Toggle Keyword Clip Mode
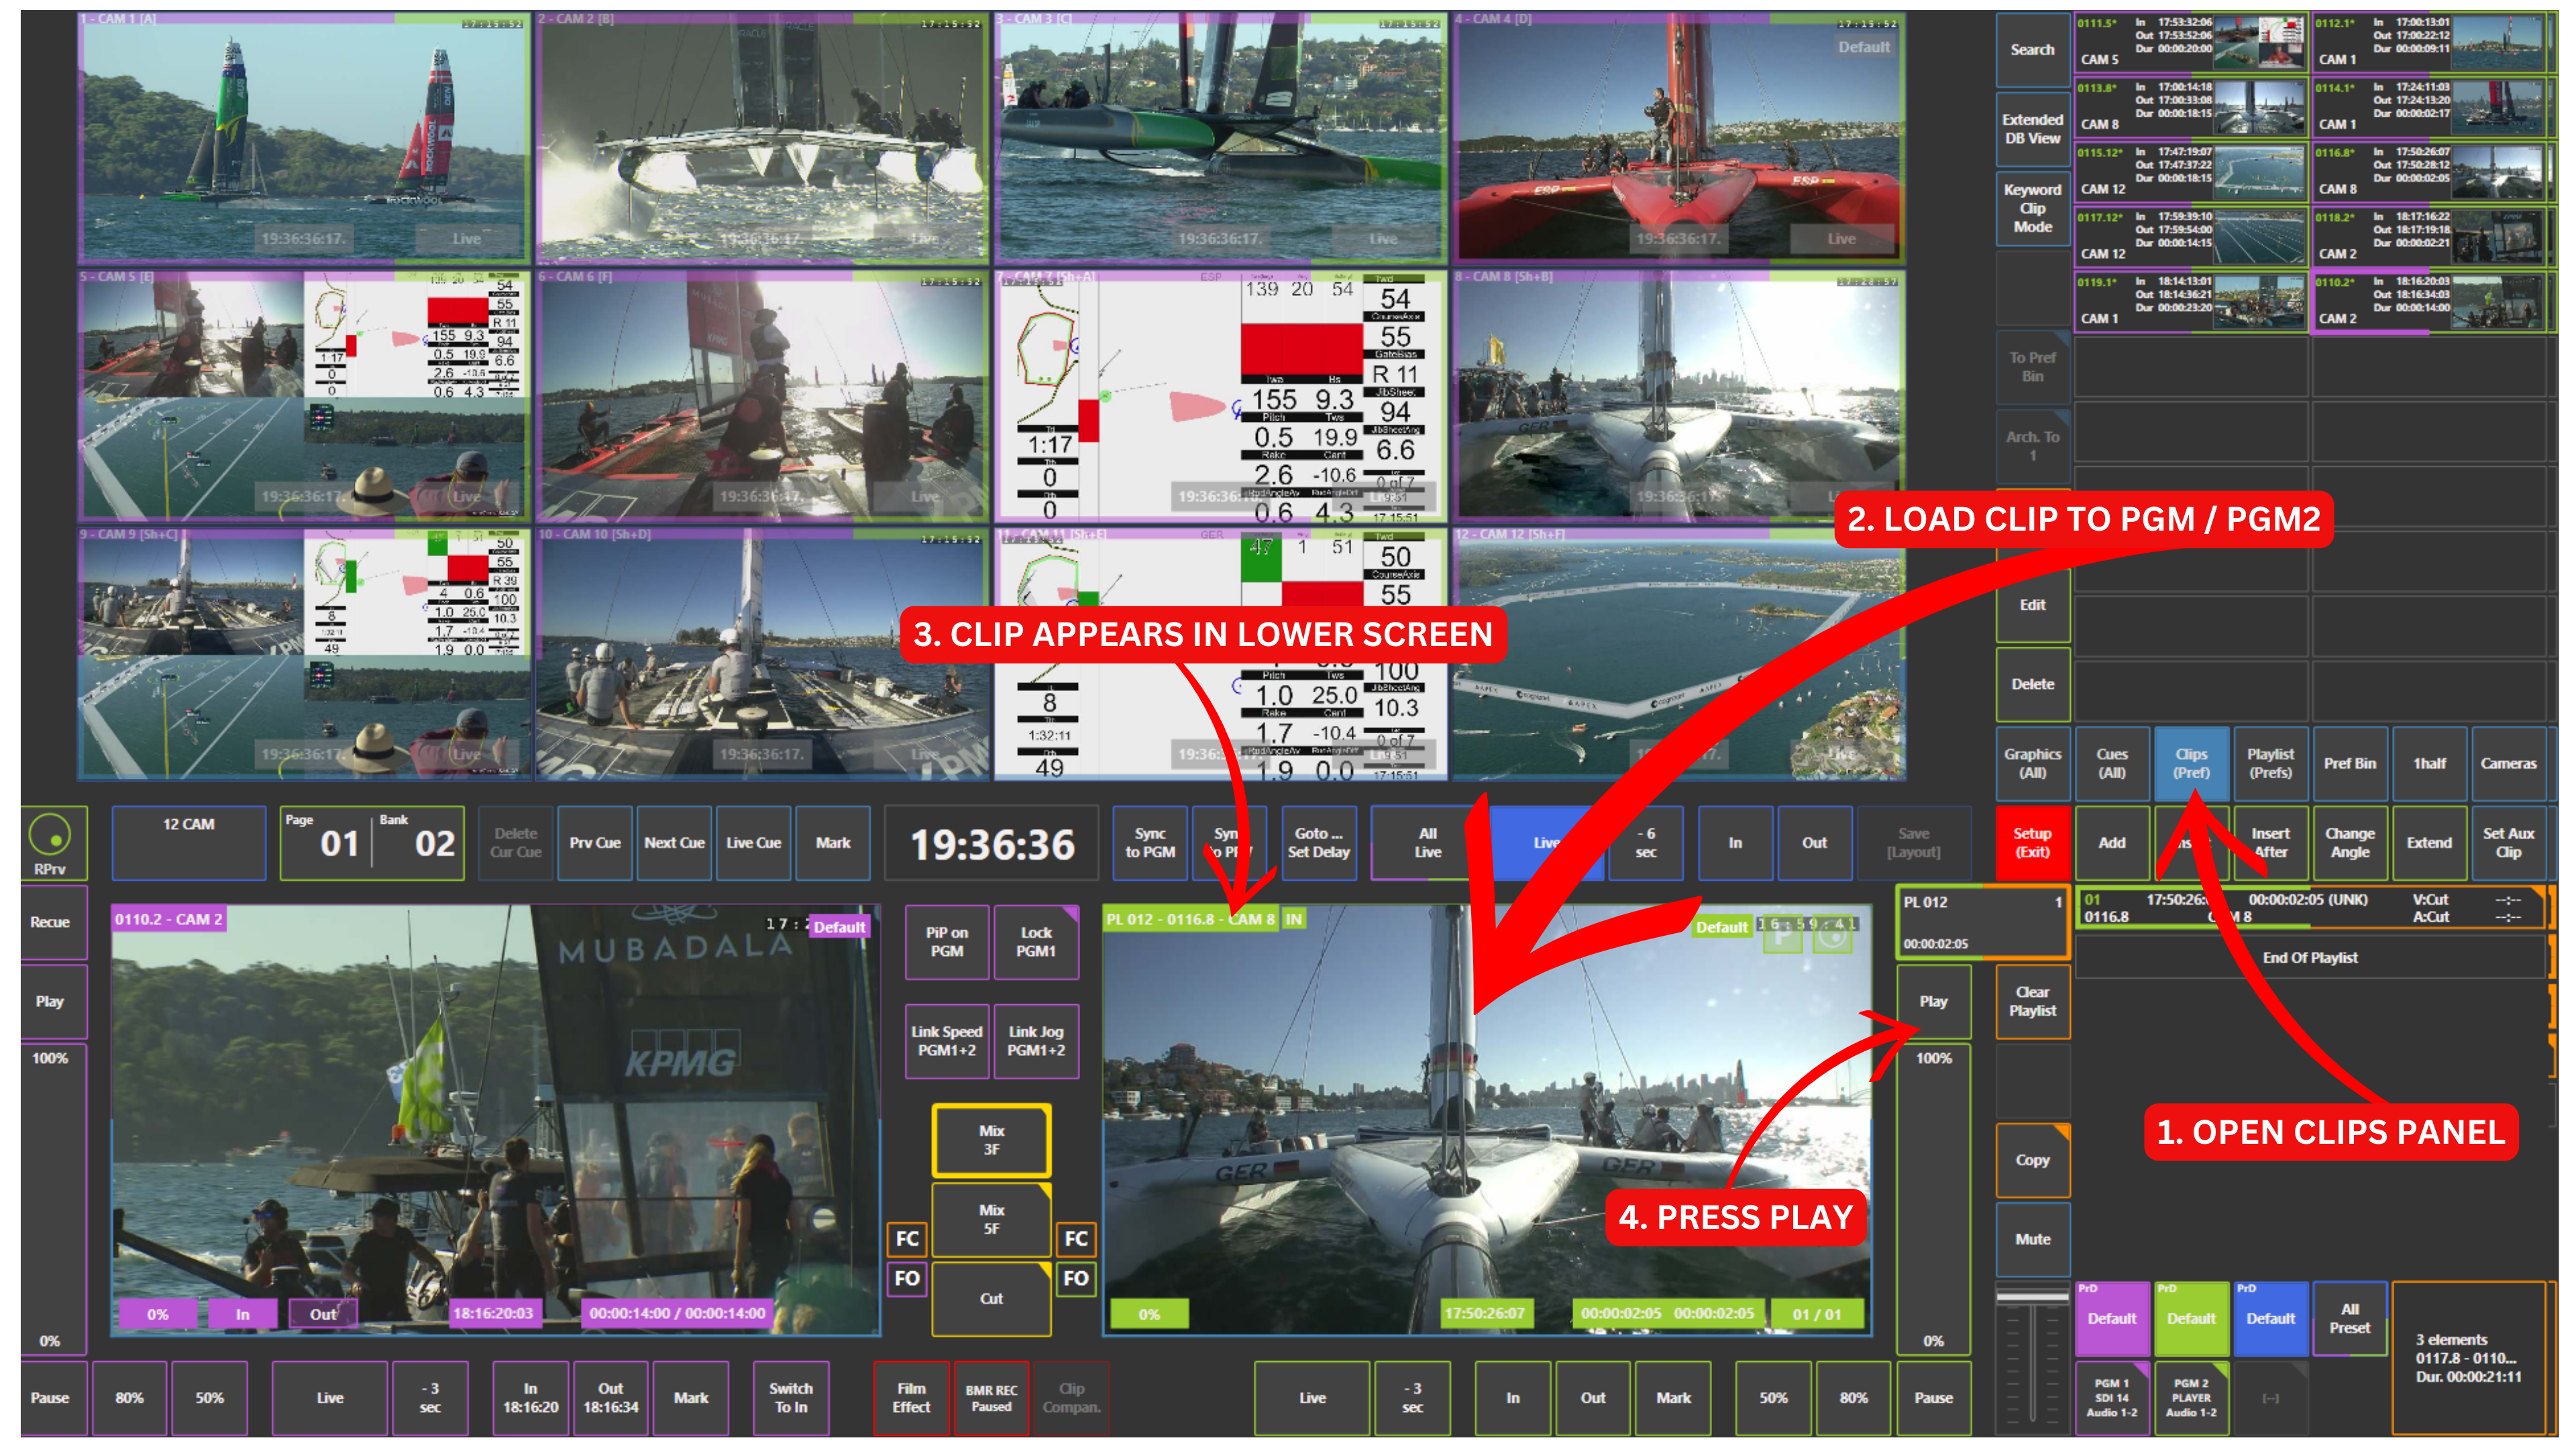 pyautogui.click(x=2032, y=208)
